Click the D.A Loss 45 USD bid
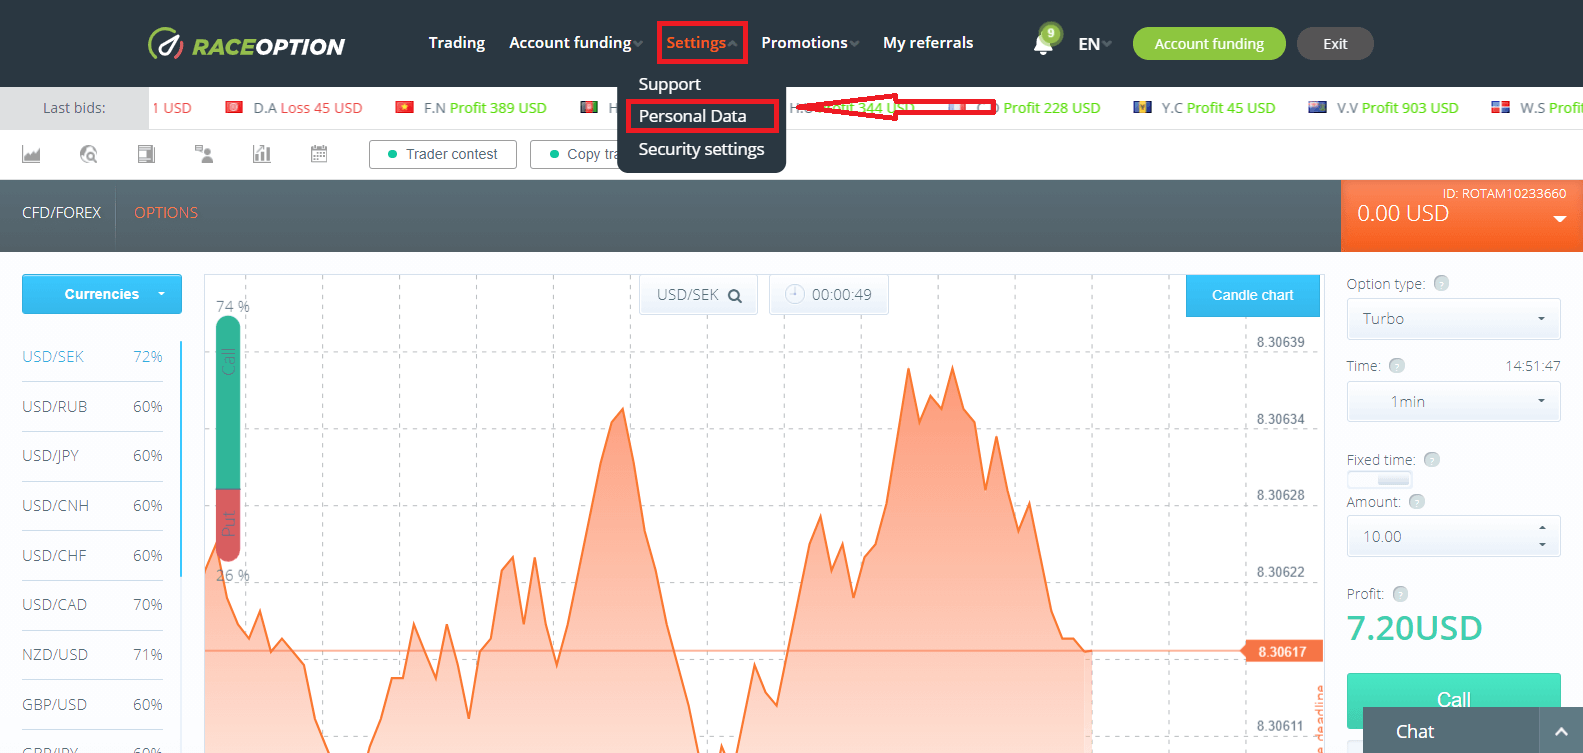Image resolution: width=1583 pixels, height=753 pixels. point(294,108)
